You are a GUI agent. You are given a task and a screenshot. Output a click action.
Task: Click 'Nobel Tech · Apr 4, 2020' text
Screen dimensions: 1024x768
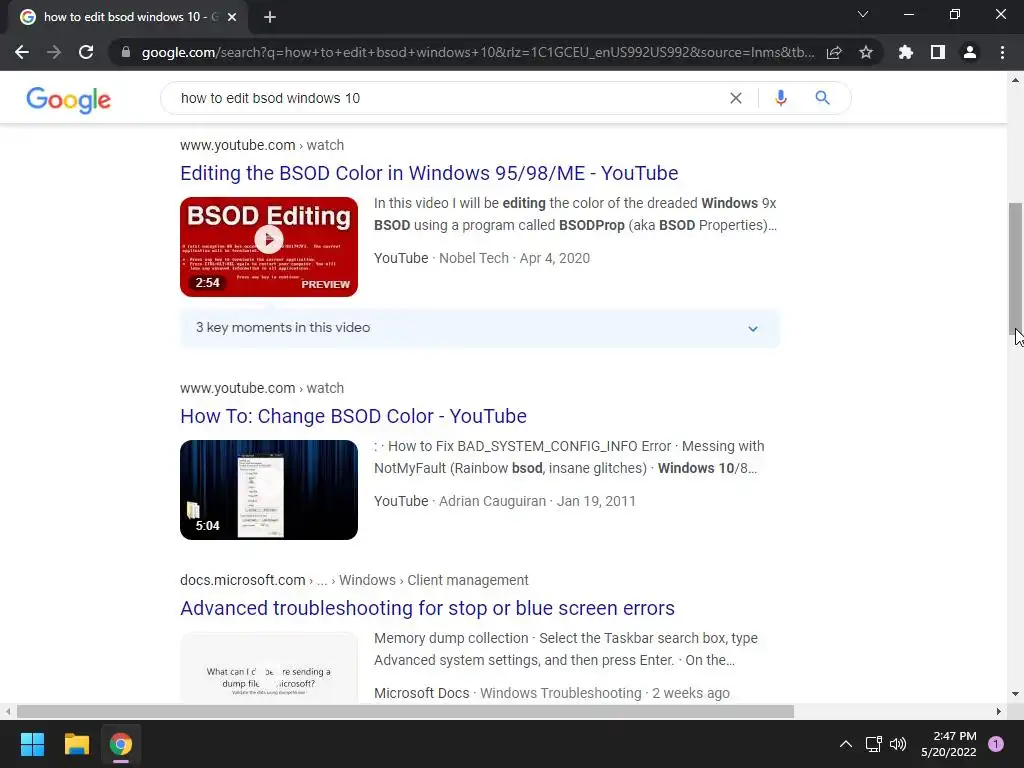pos(515,258)
